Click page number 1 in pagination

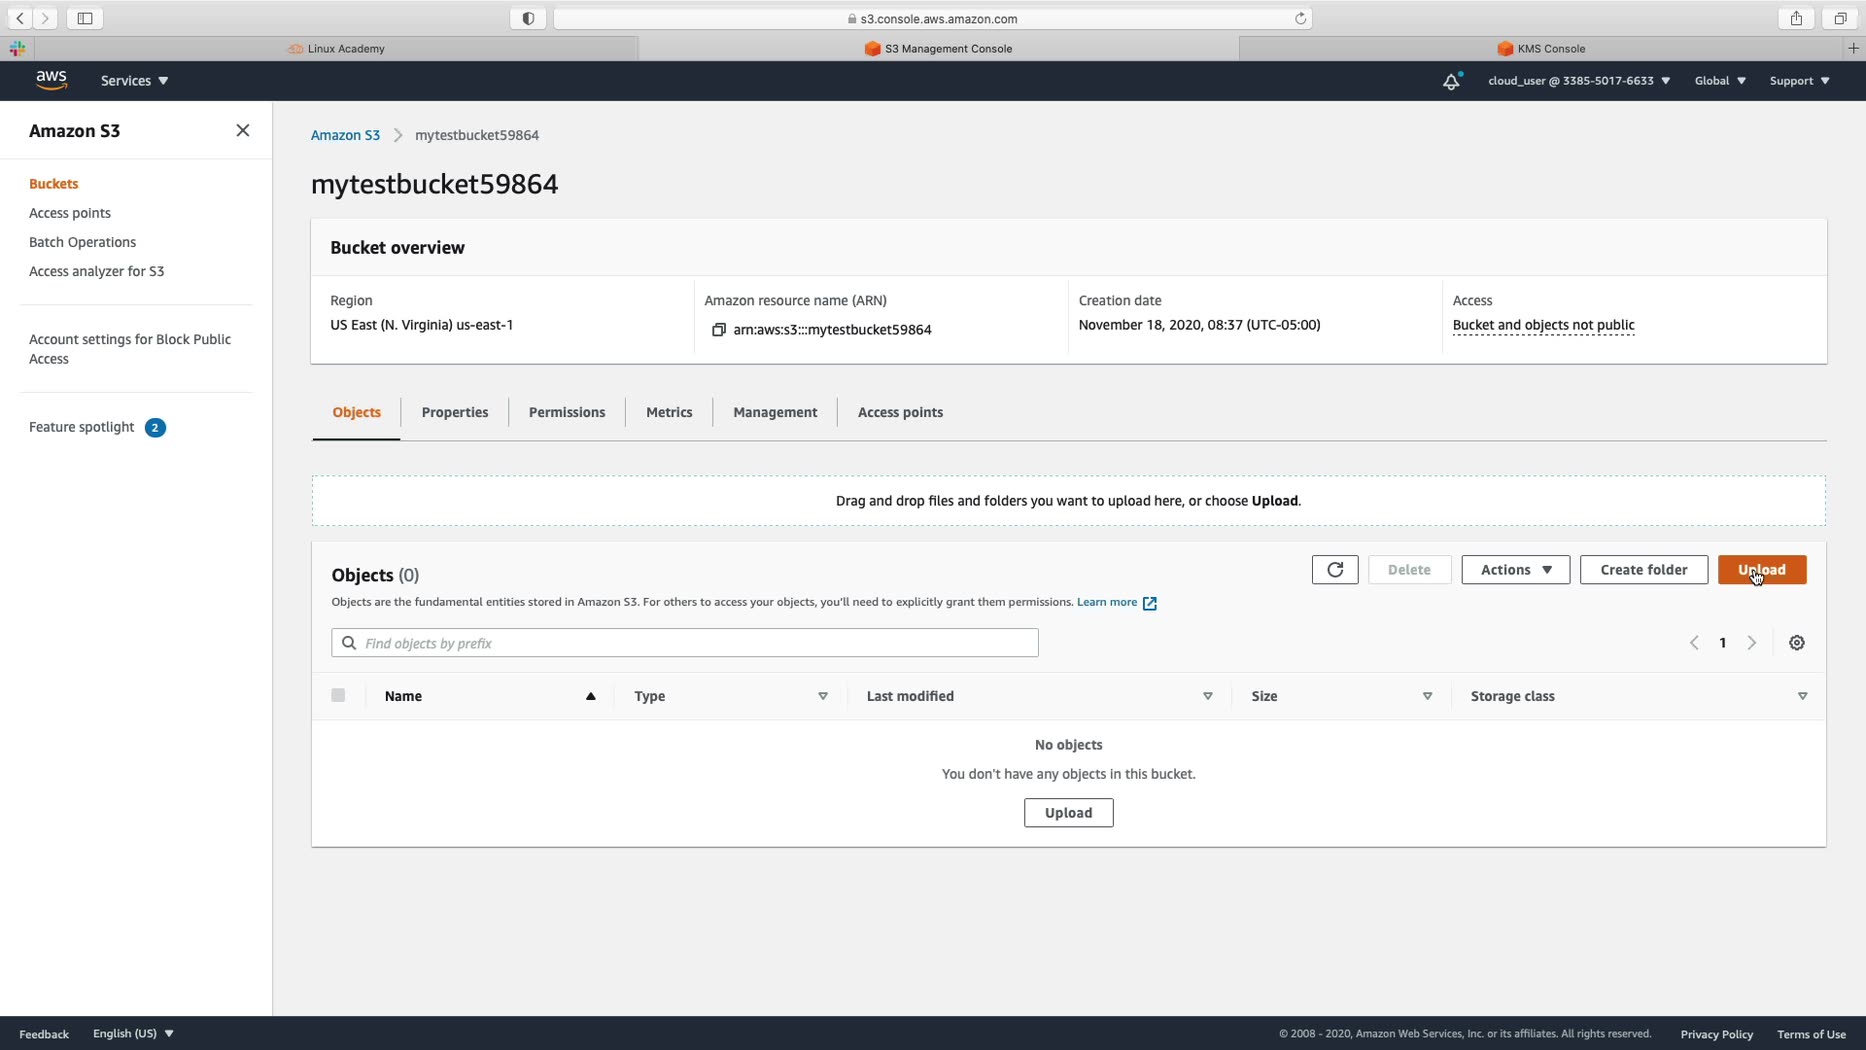pos(1723,643)
